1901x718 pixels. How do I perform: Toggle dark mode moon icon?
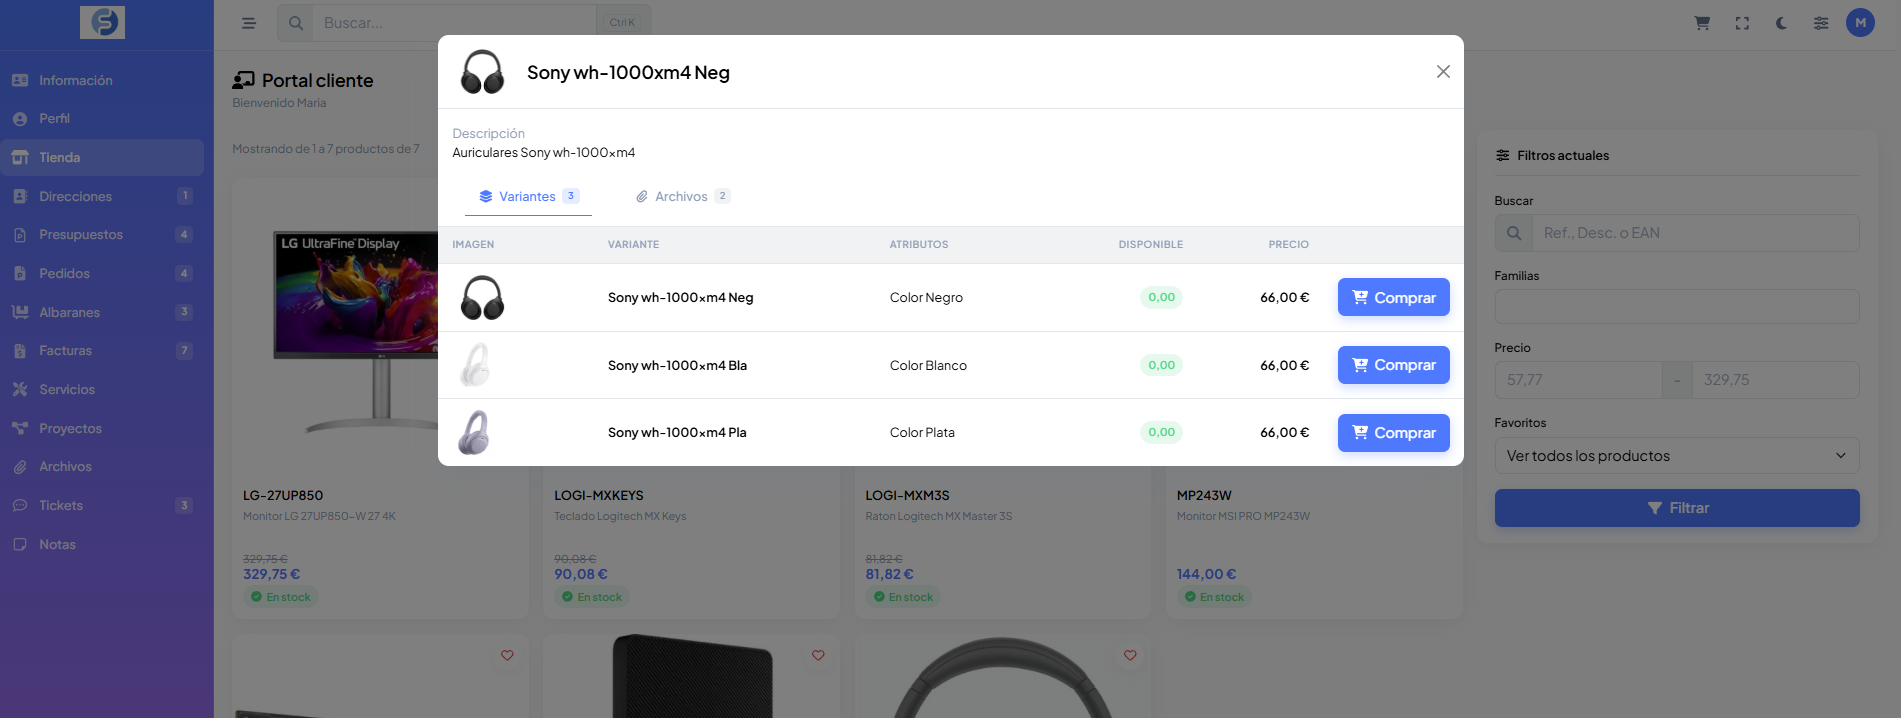click(x=1781, y=23)
